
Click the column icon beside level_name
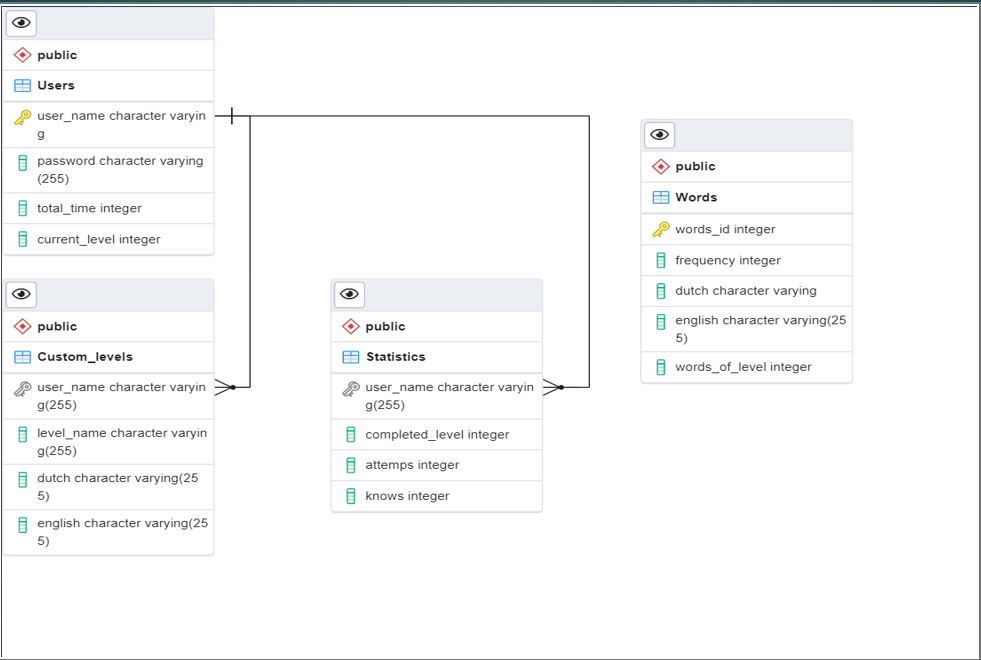point(23,434)
